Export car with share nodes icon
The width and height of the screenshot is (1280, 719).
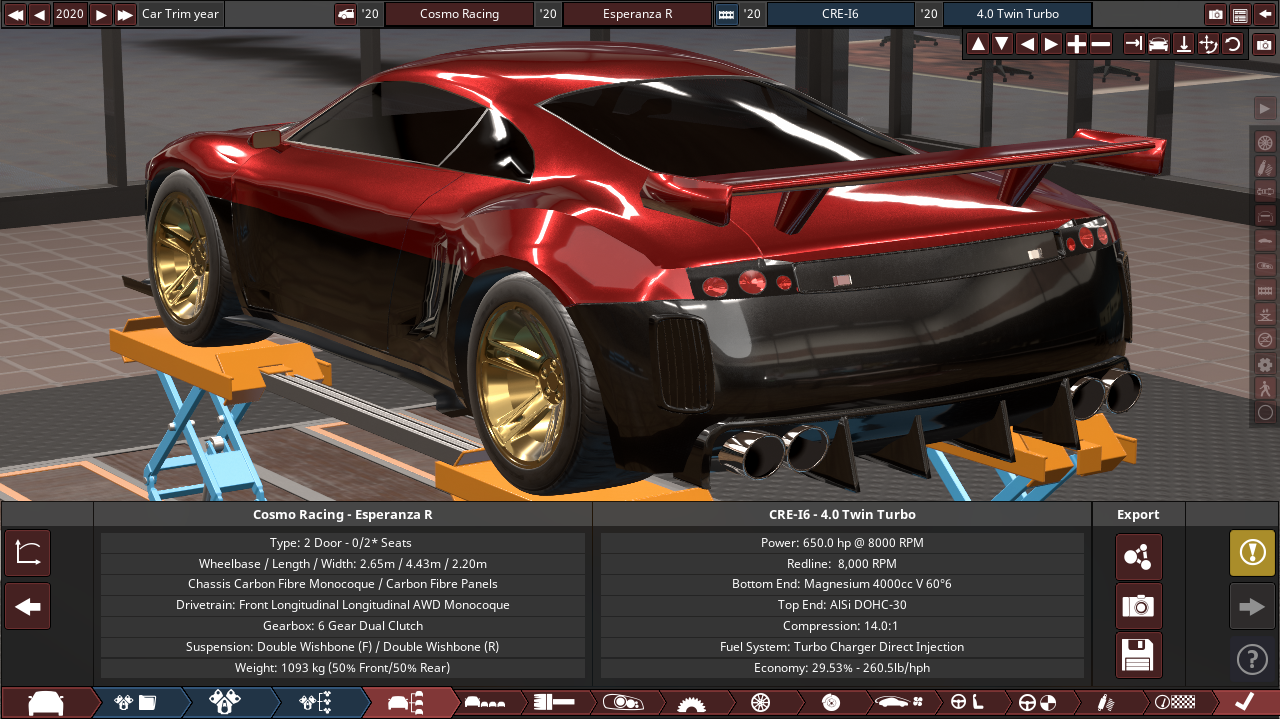pyautogui.click(x=1139, y=557)
